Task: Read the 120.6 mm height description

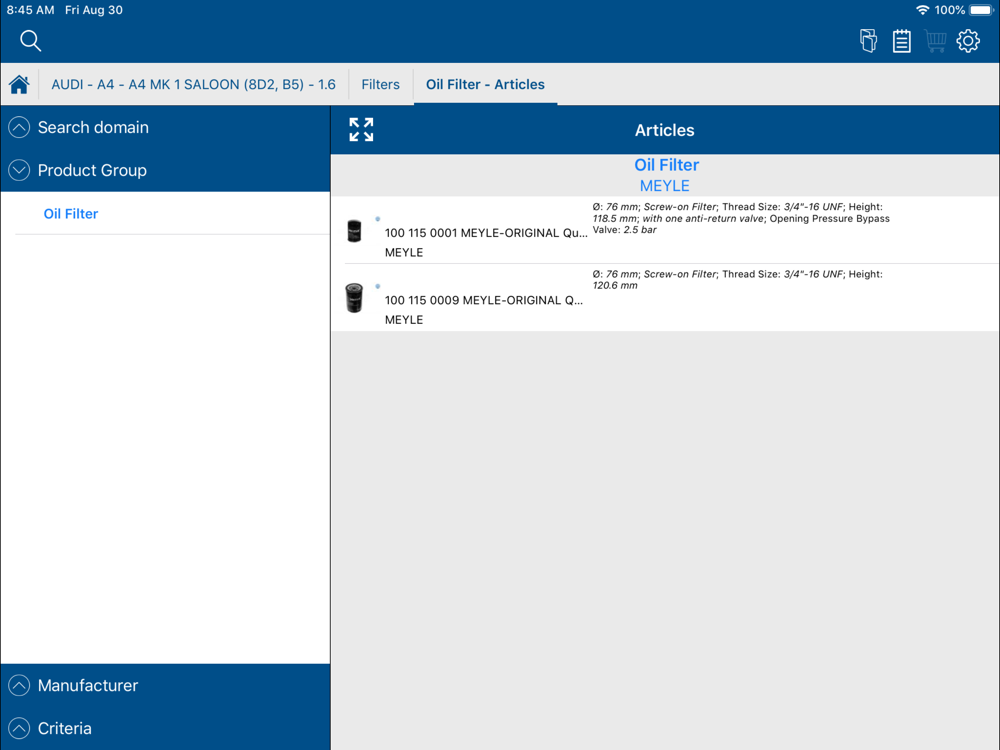Action: pyautogui.click(x=737, y=279)
